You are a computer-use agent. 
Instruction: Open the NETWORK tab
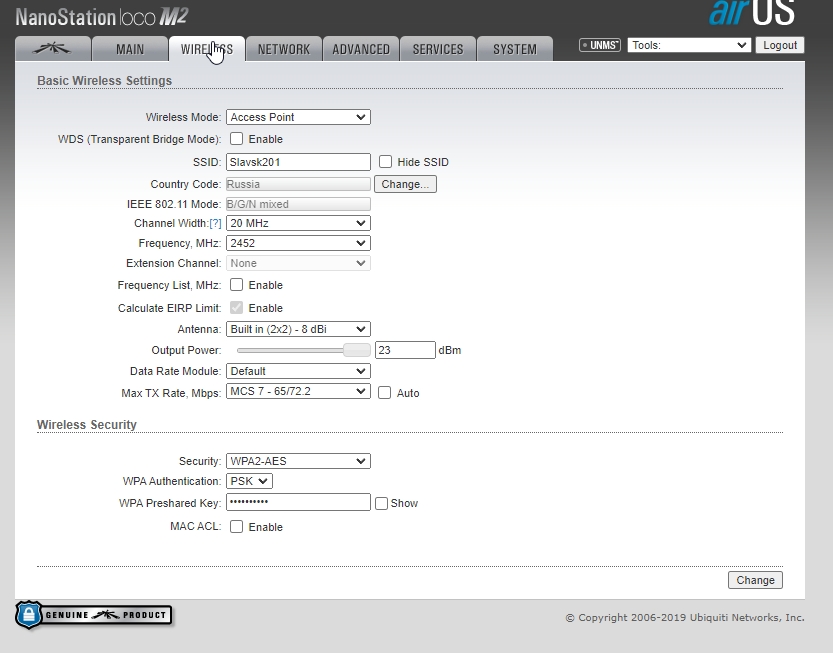(x=284, y=49)
